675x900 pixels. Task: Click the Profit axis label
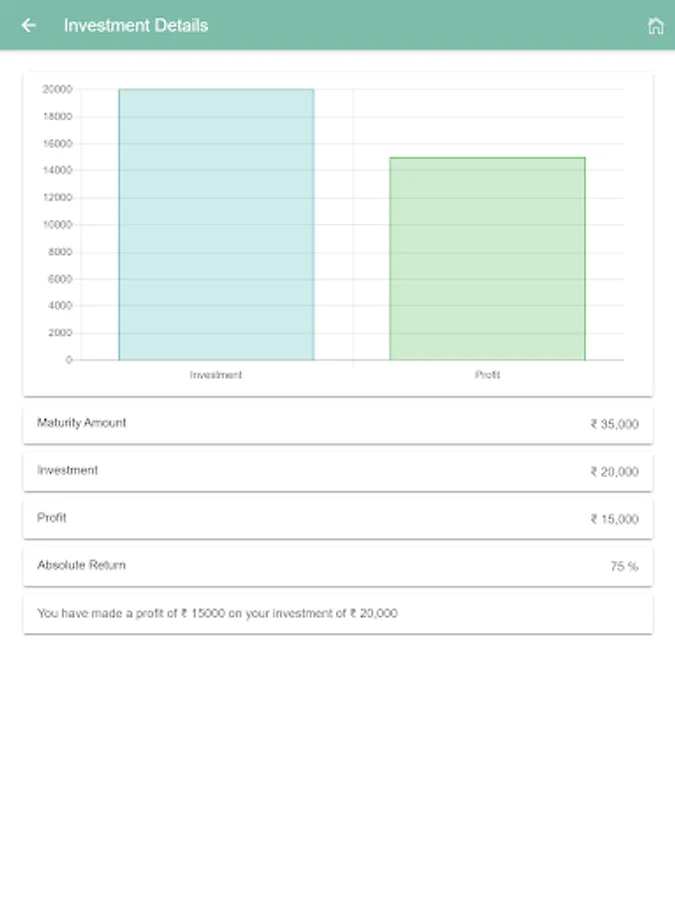[487, 375]
